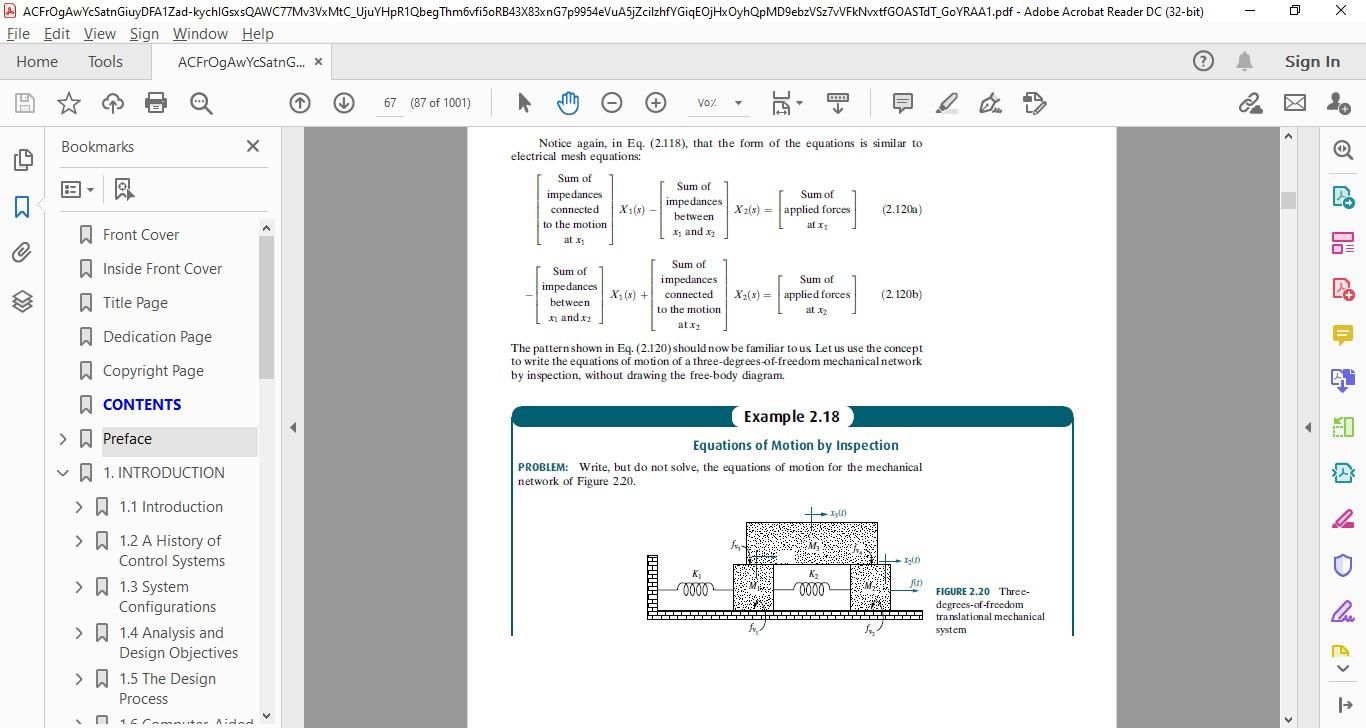
Task: Bookmark this file with the star icon
Action: [69, 103]
